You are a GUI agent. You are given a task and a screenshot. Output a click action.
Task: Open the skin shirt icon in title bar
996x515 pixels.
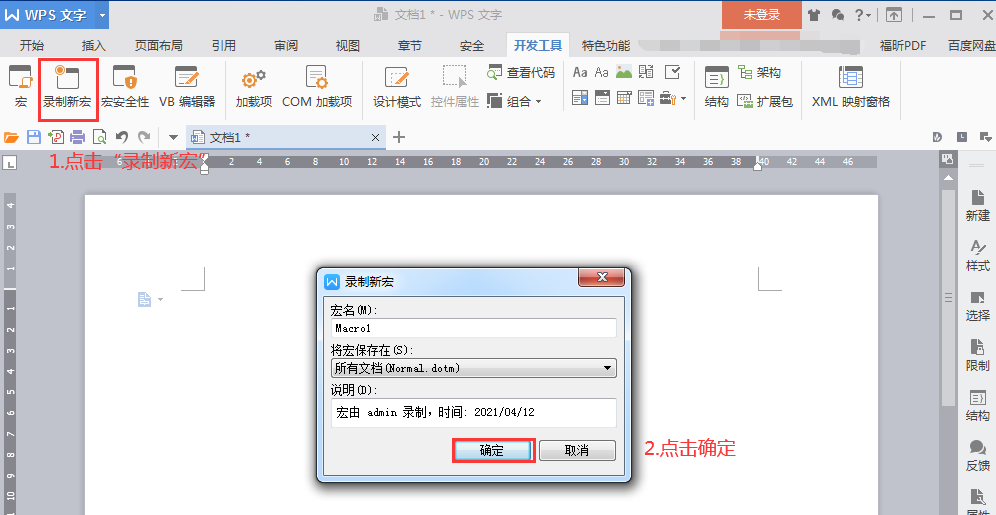click(814, 15)
